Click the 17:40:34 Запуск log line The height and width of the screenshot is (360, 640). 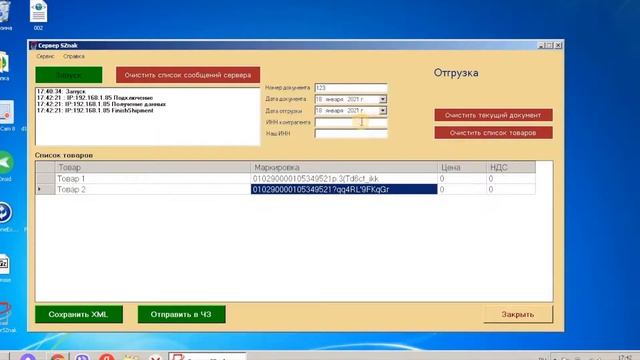click(x=61, y=92)
